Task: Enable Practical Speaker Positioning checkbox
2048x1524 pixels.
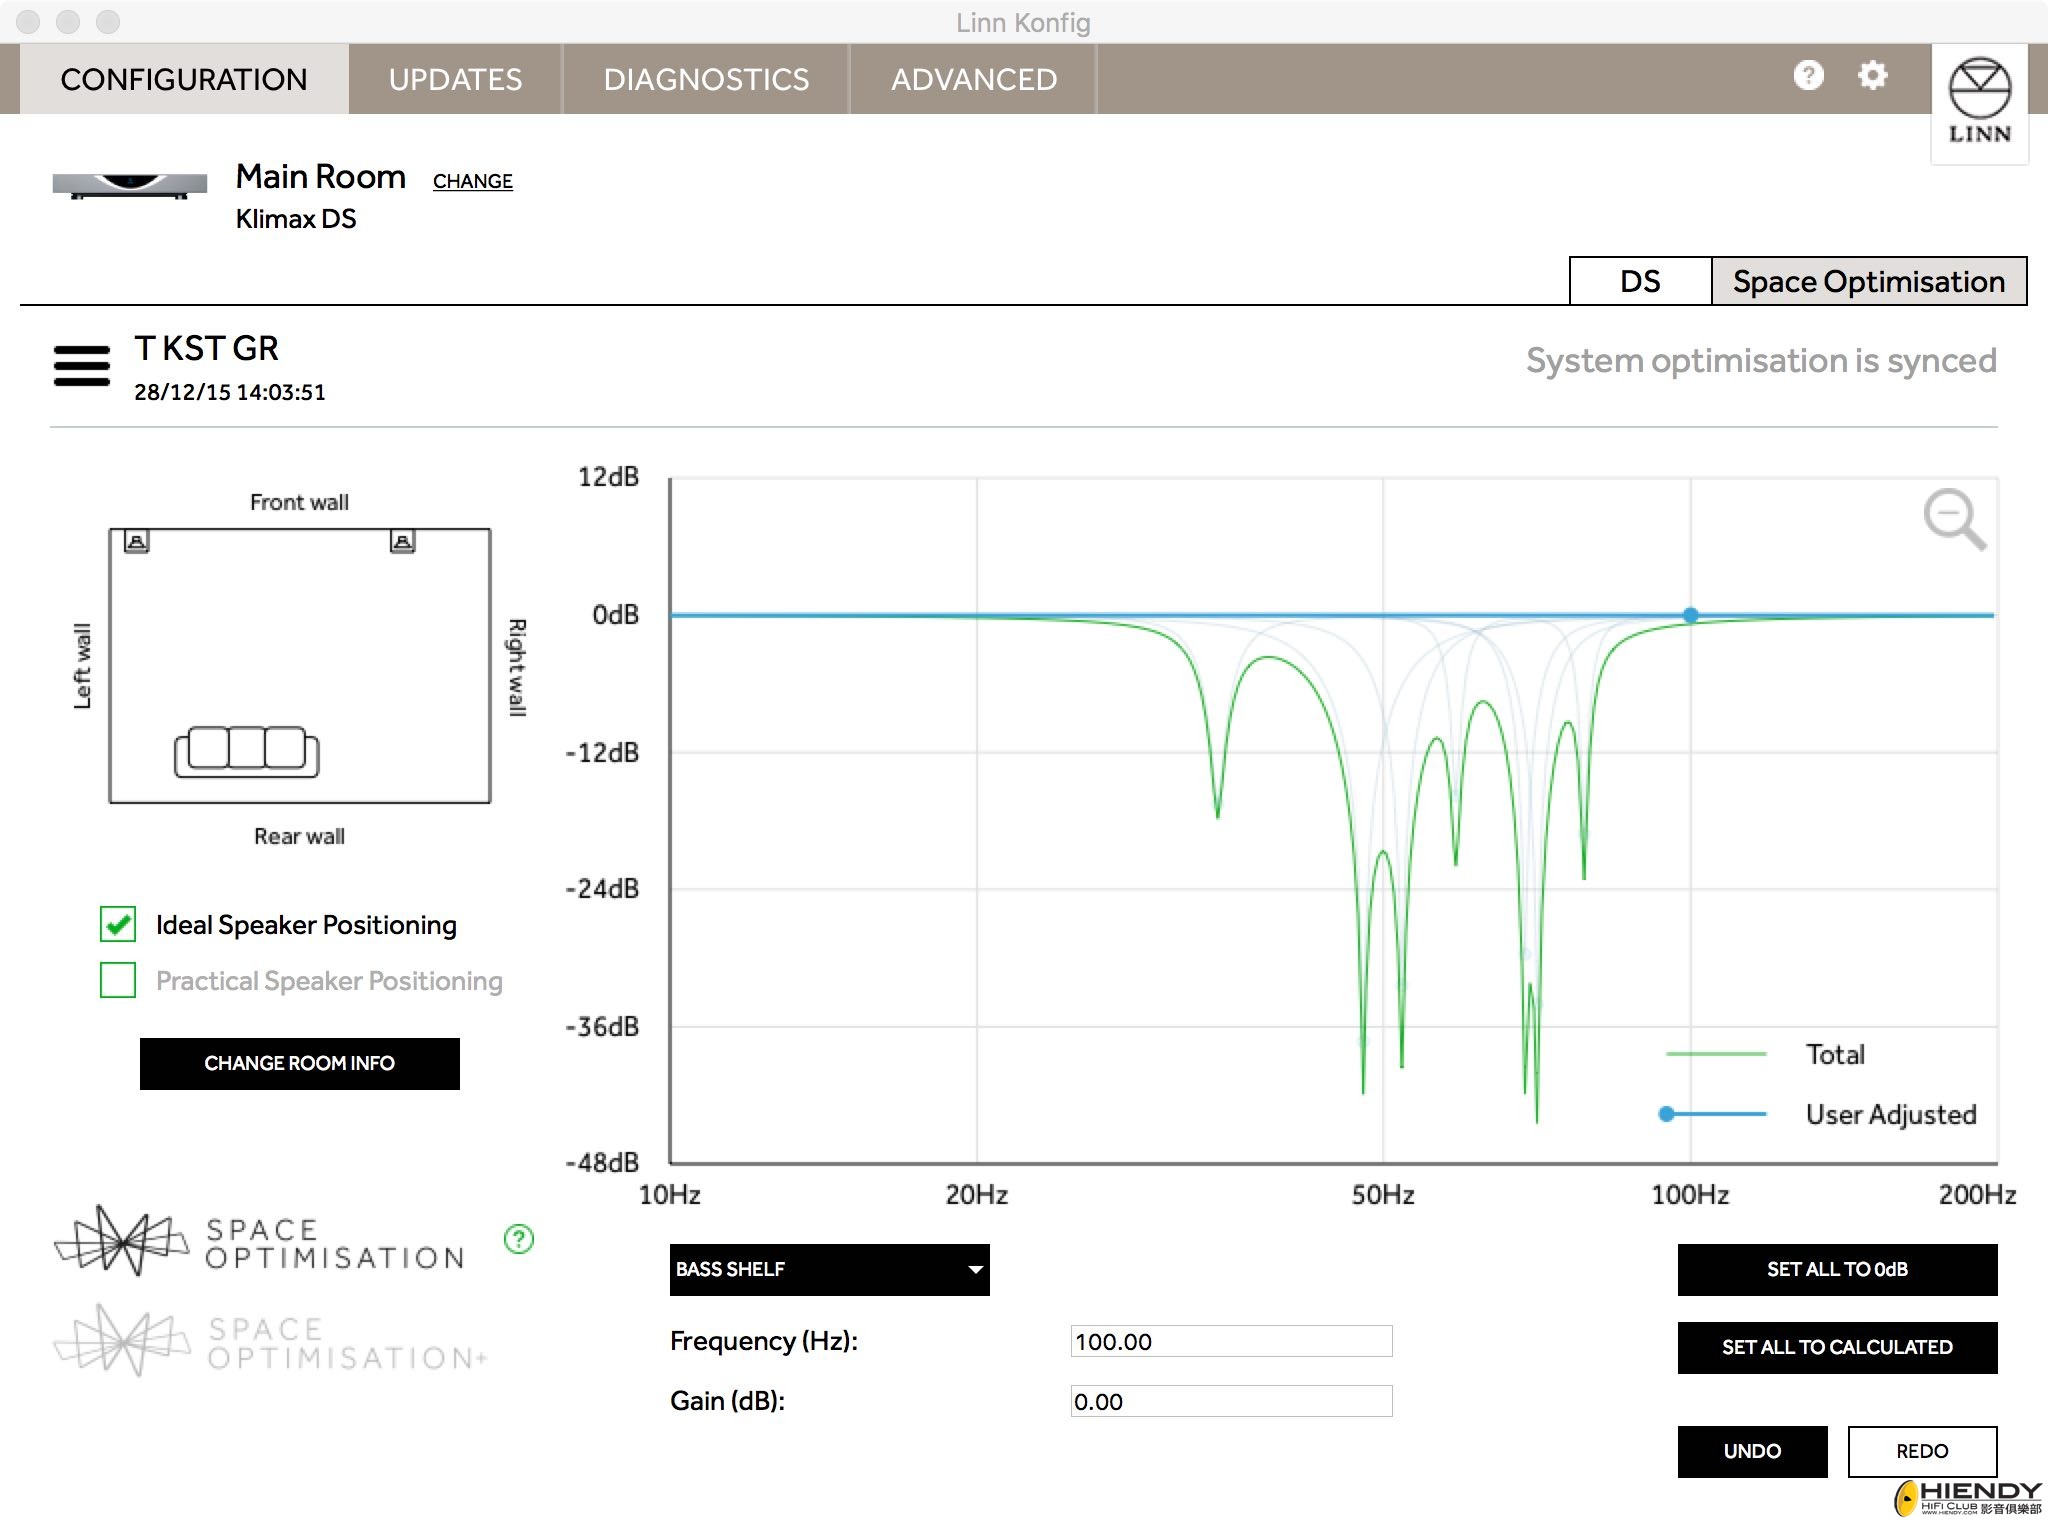Action: point(118,980)
